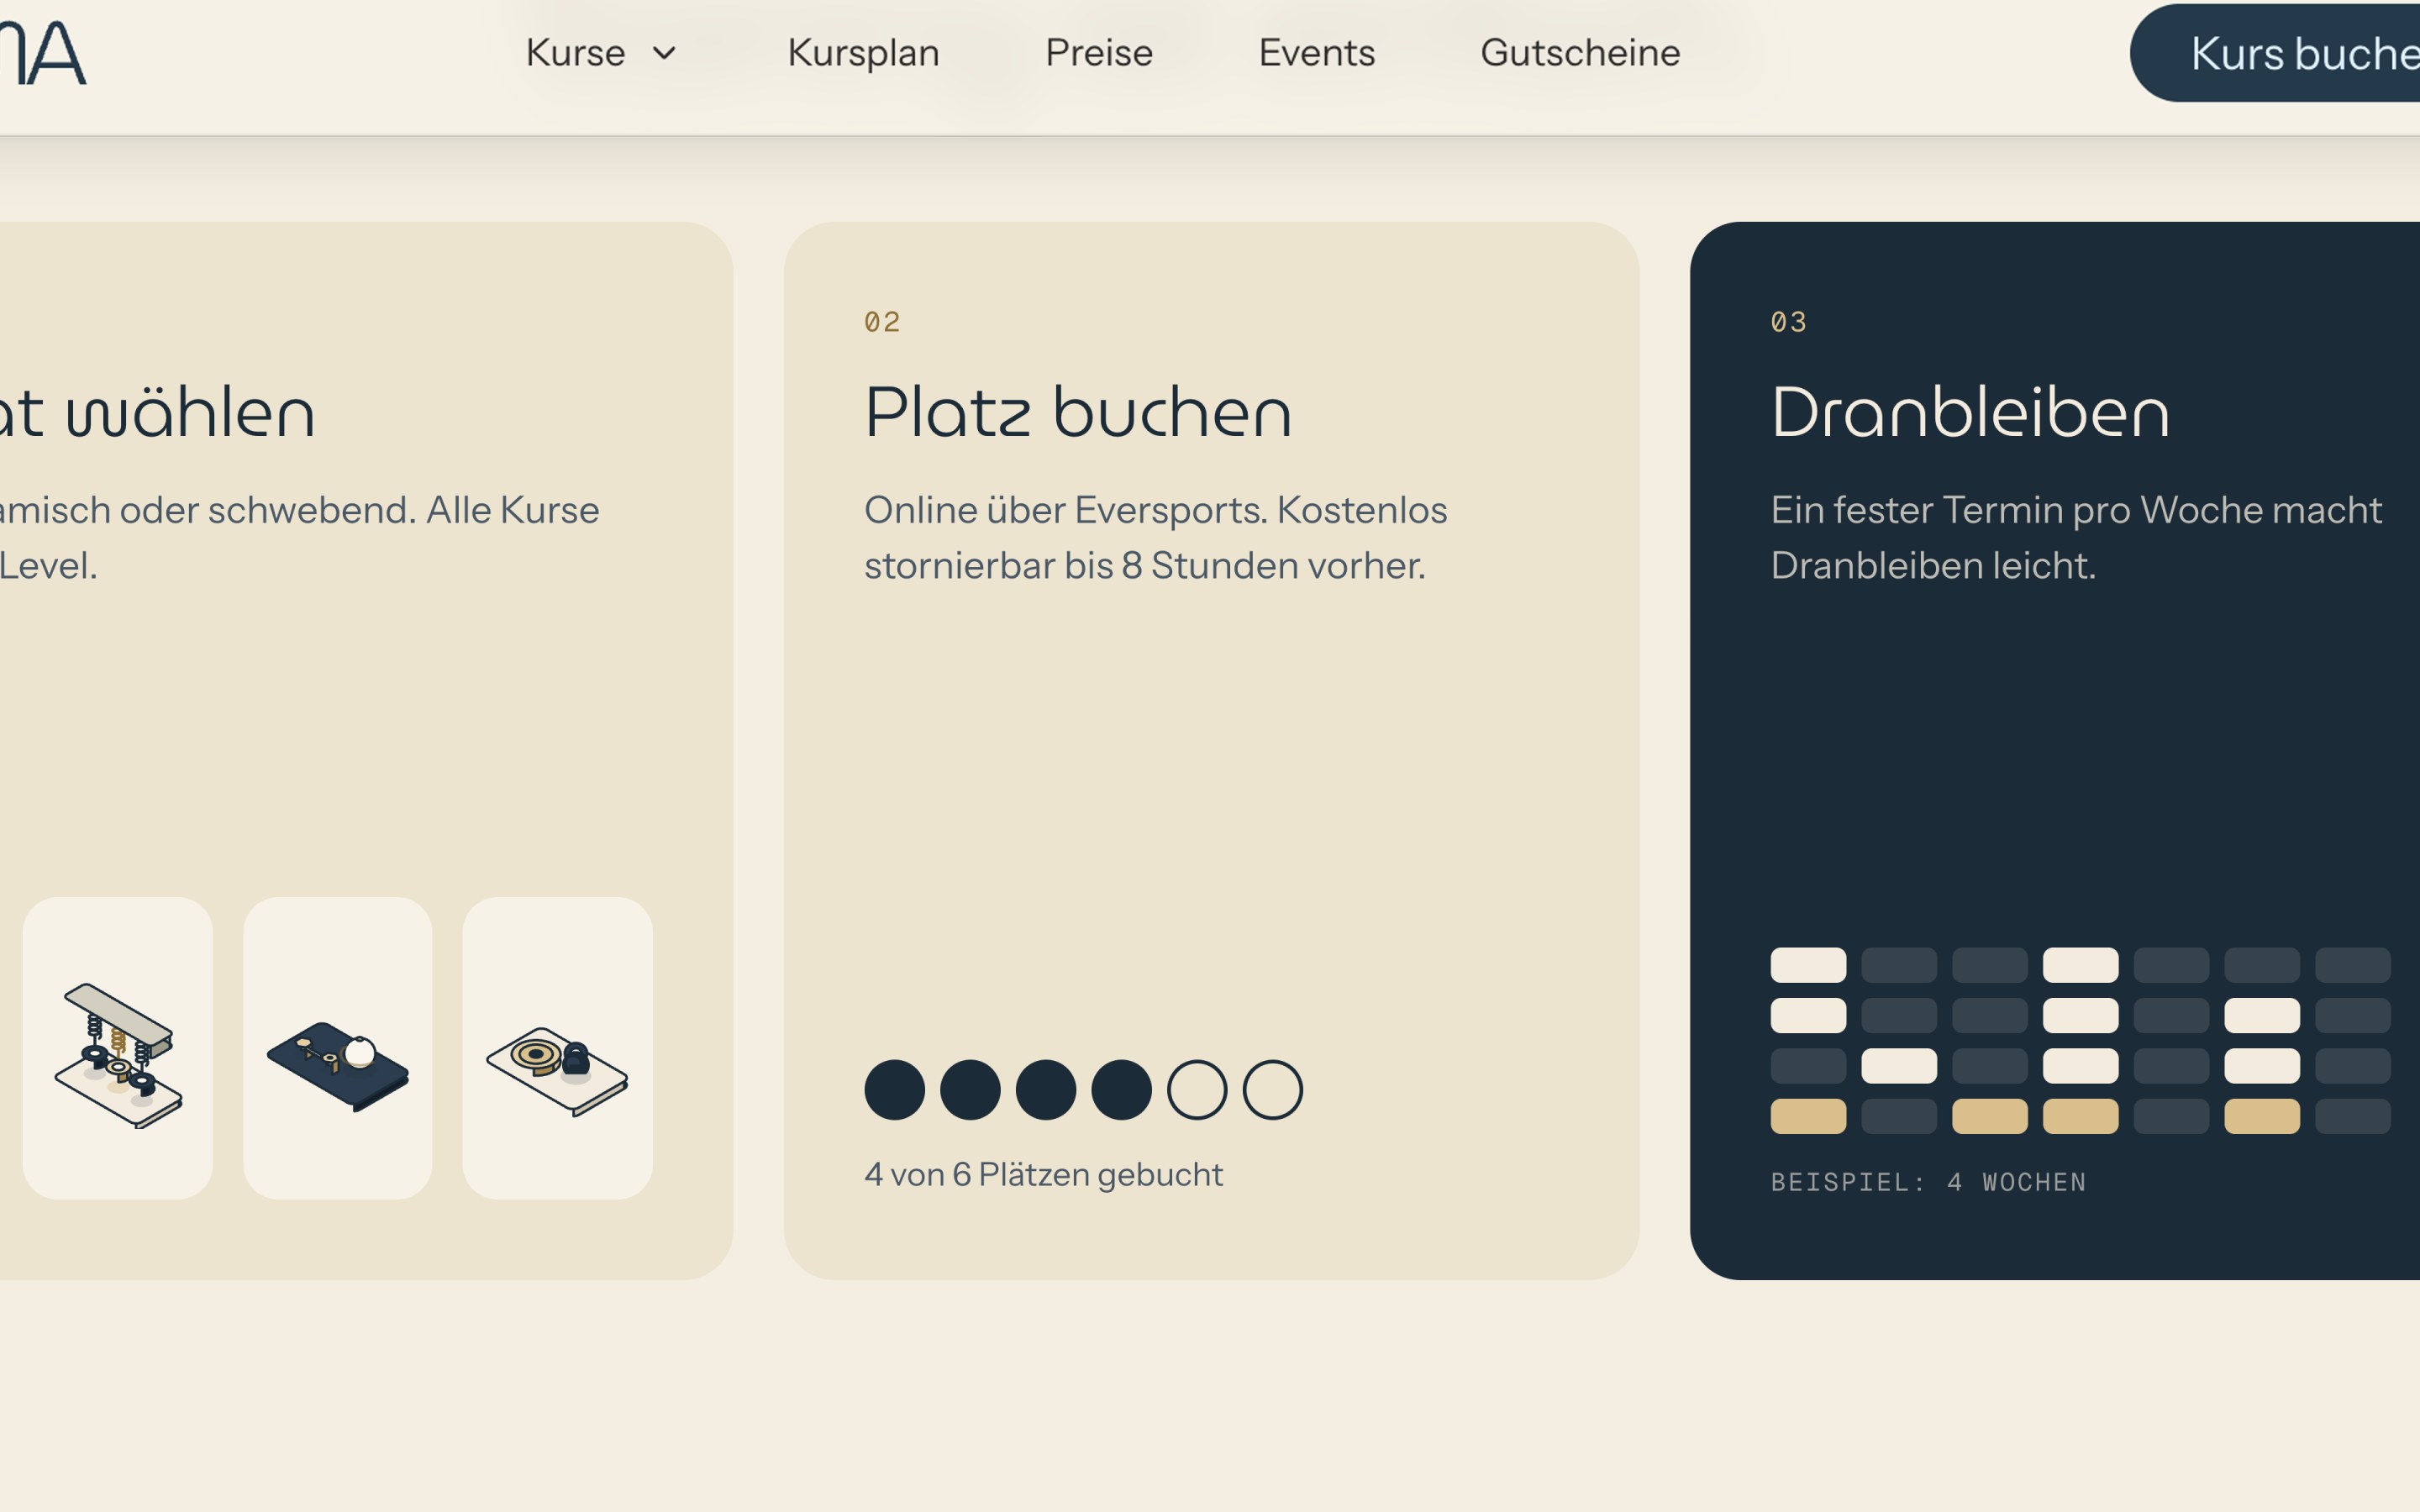Click the first gold cell in calendar grid
The image size is (2420, 1512).
(x=1808, y=1116)
